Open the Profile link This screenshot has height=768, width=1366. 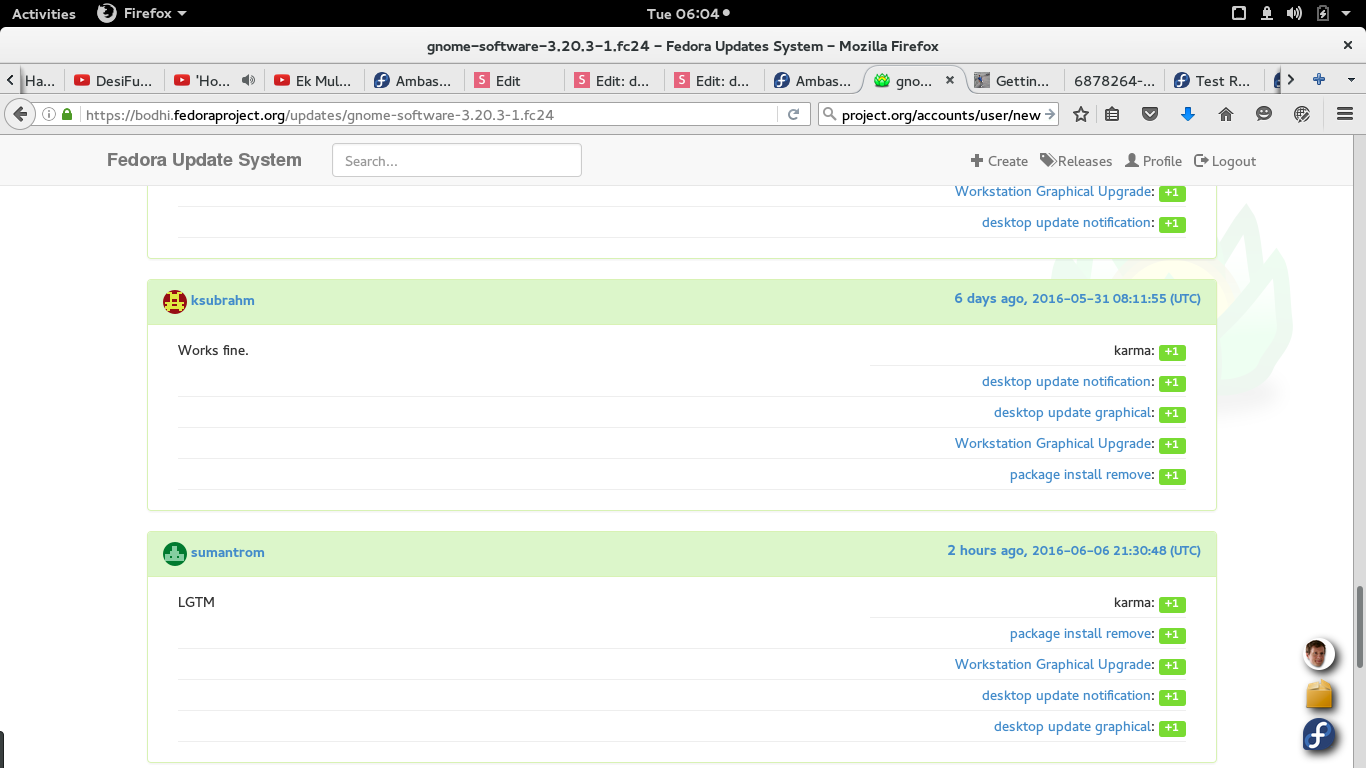[x=1153, y=161]
